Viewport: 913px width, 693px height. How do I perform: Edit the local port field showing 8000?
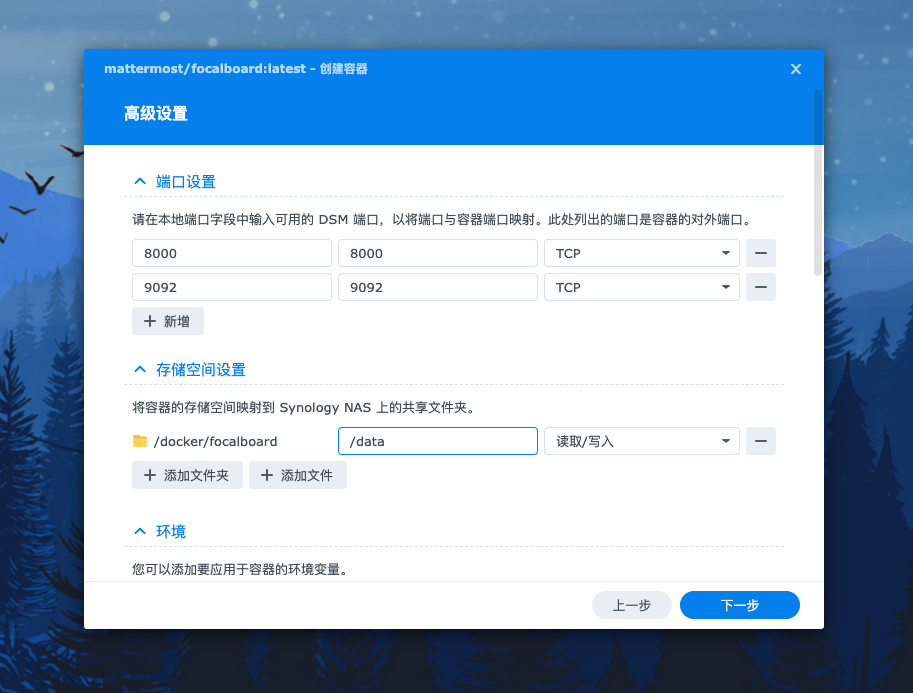pyautogui.click(x=232, y=253)
